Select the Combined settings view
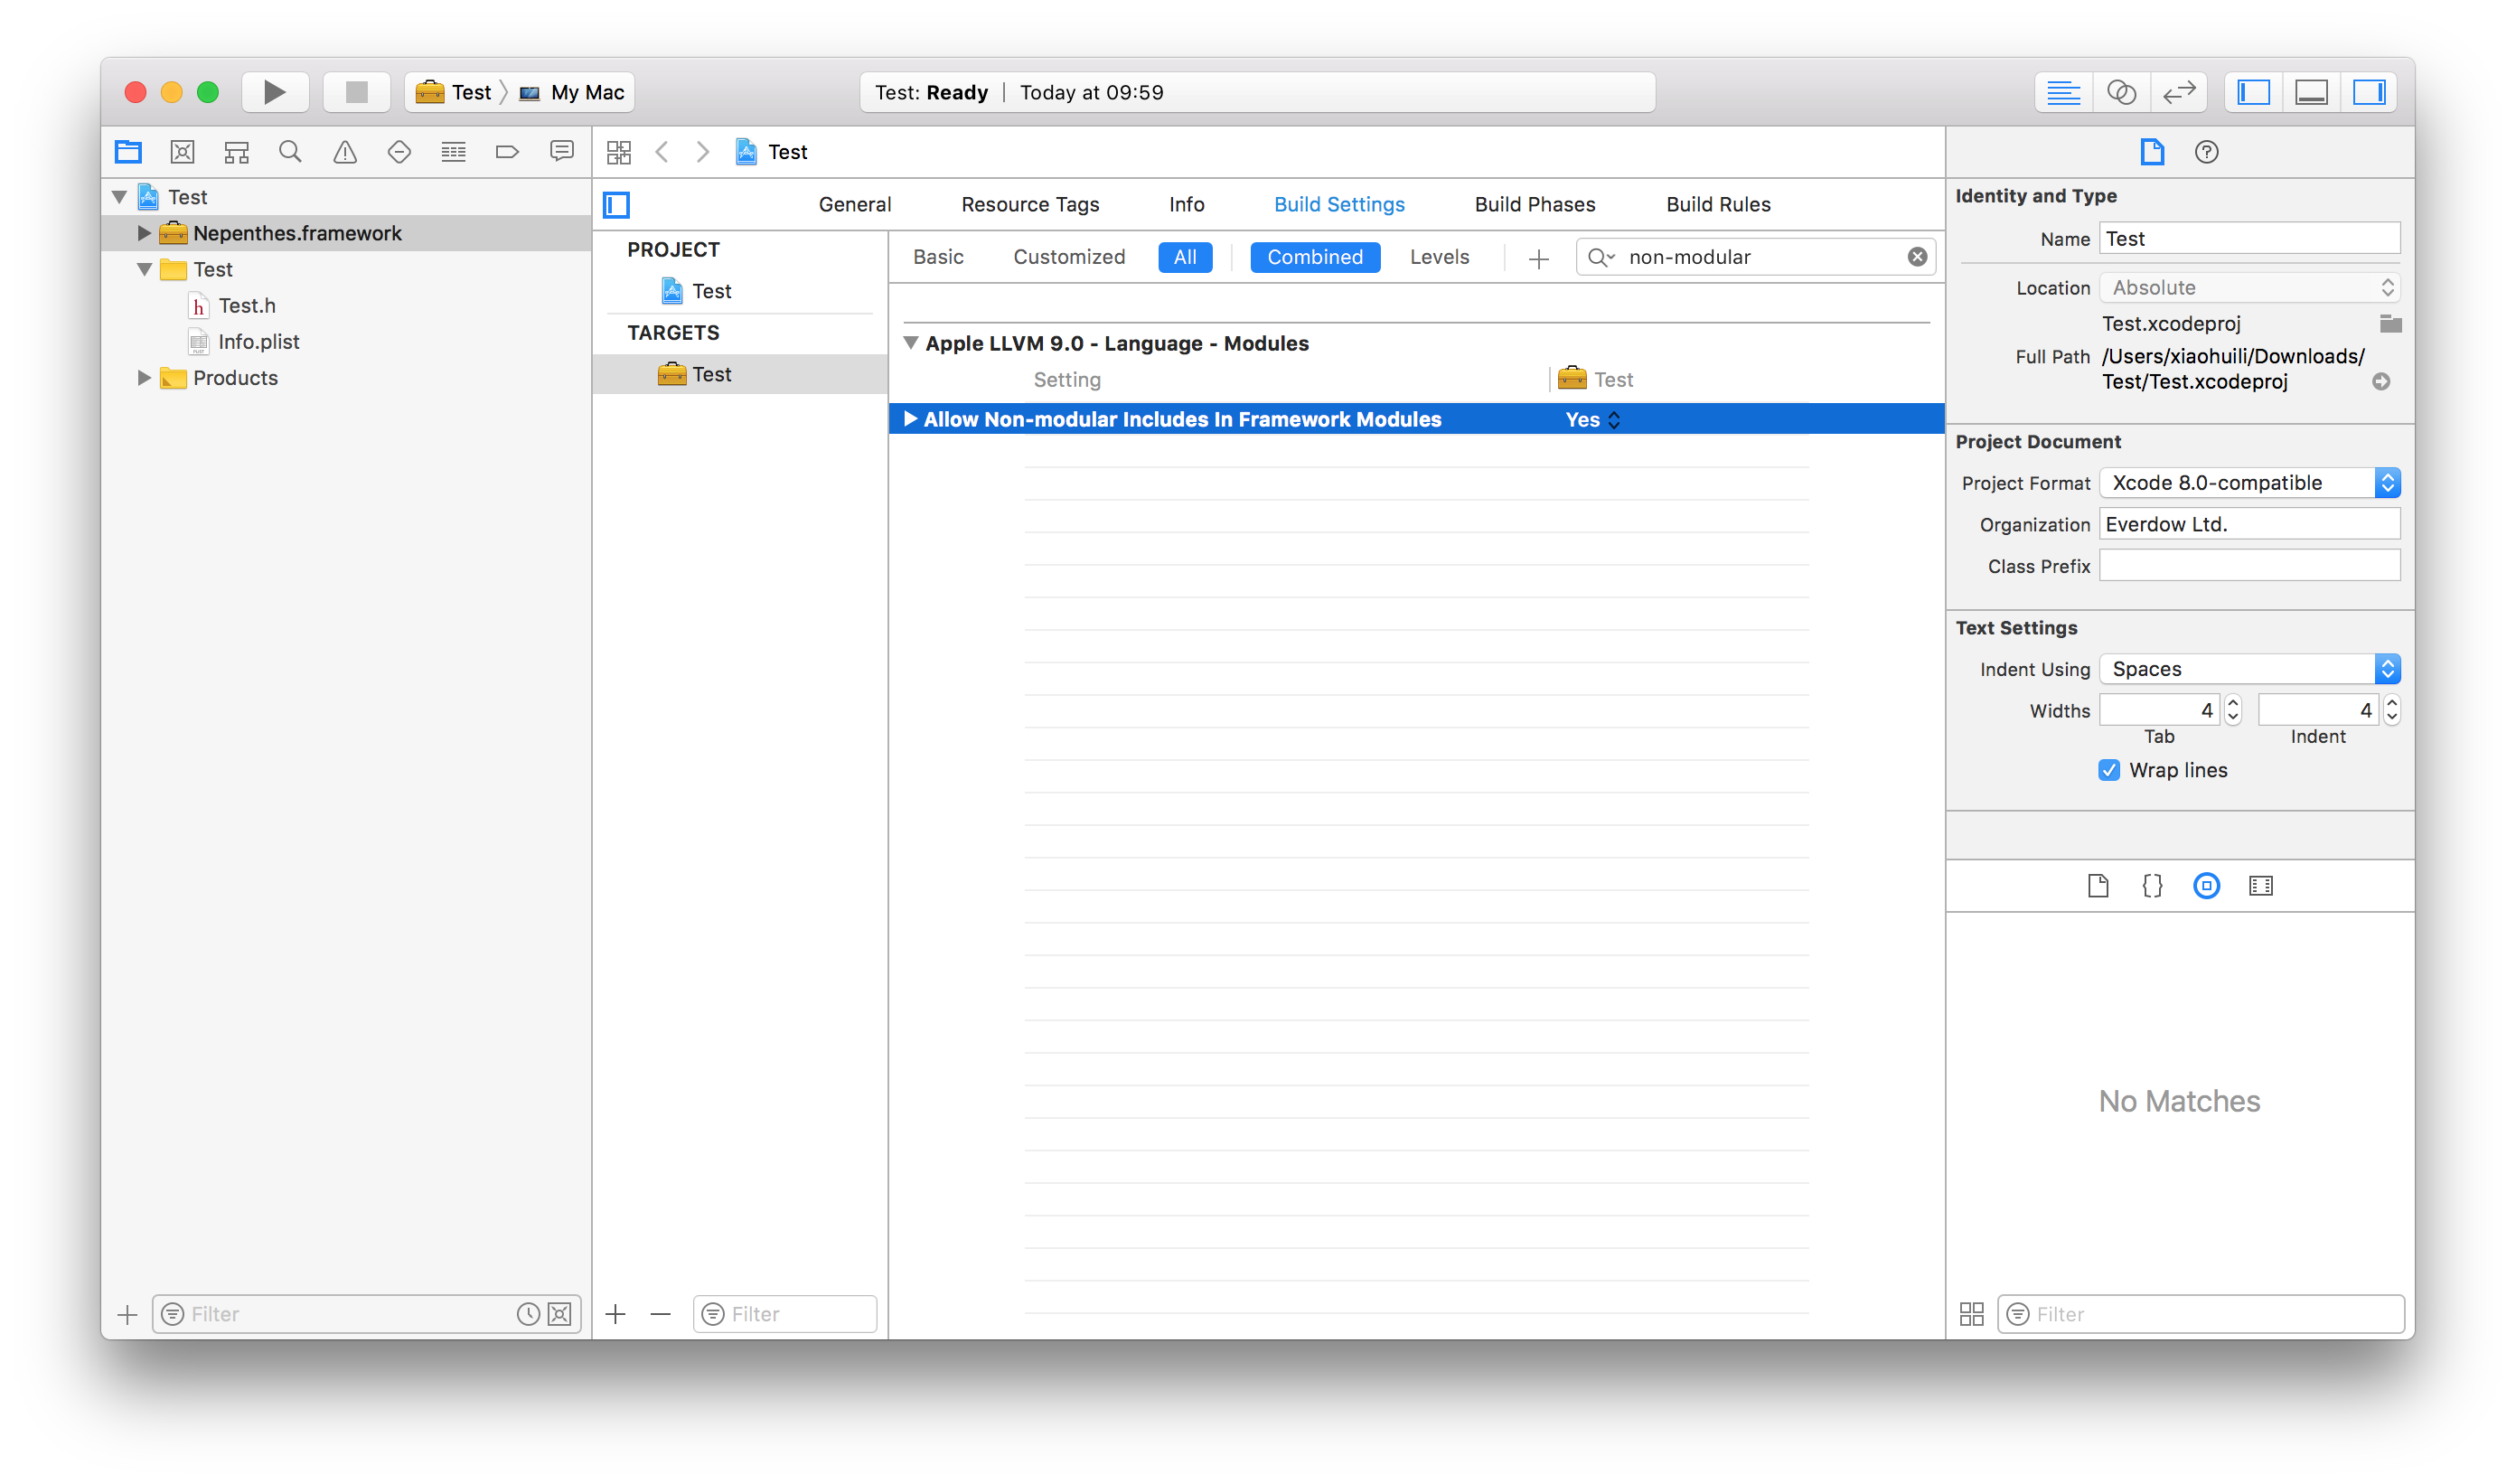Viewport: 2516px width, 1484px height. pos(1315,257)
